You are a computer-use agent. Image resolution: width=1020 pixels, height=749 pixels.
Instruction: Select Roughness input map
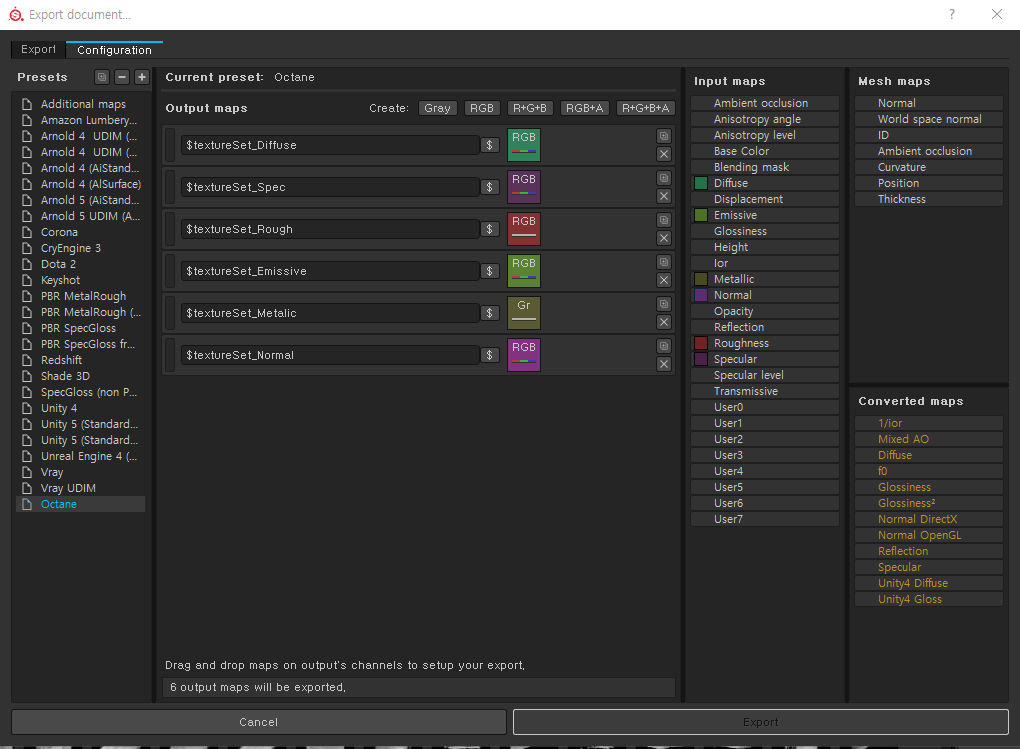pyautogui.click(x=765, y=343)
